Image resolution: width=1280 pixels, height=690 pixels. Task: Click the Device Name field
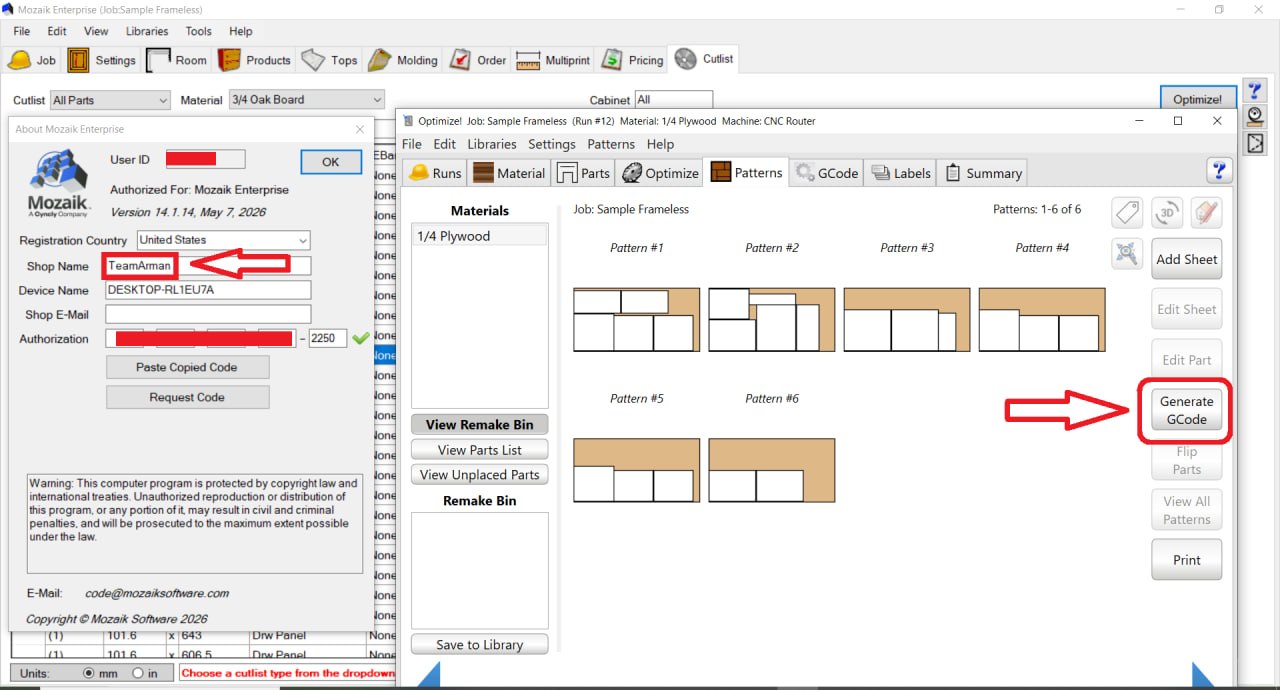(x=208, y=290)
